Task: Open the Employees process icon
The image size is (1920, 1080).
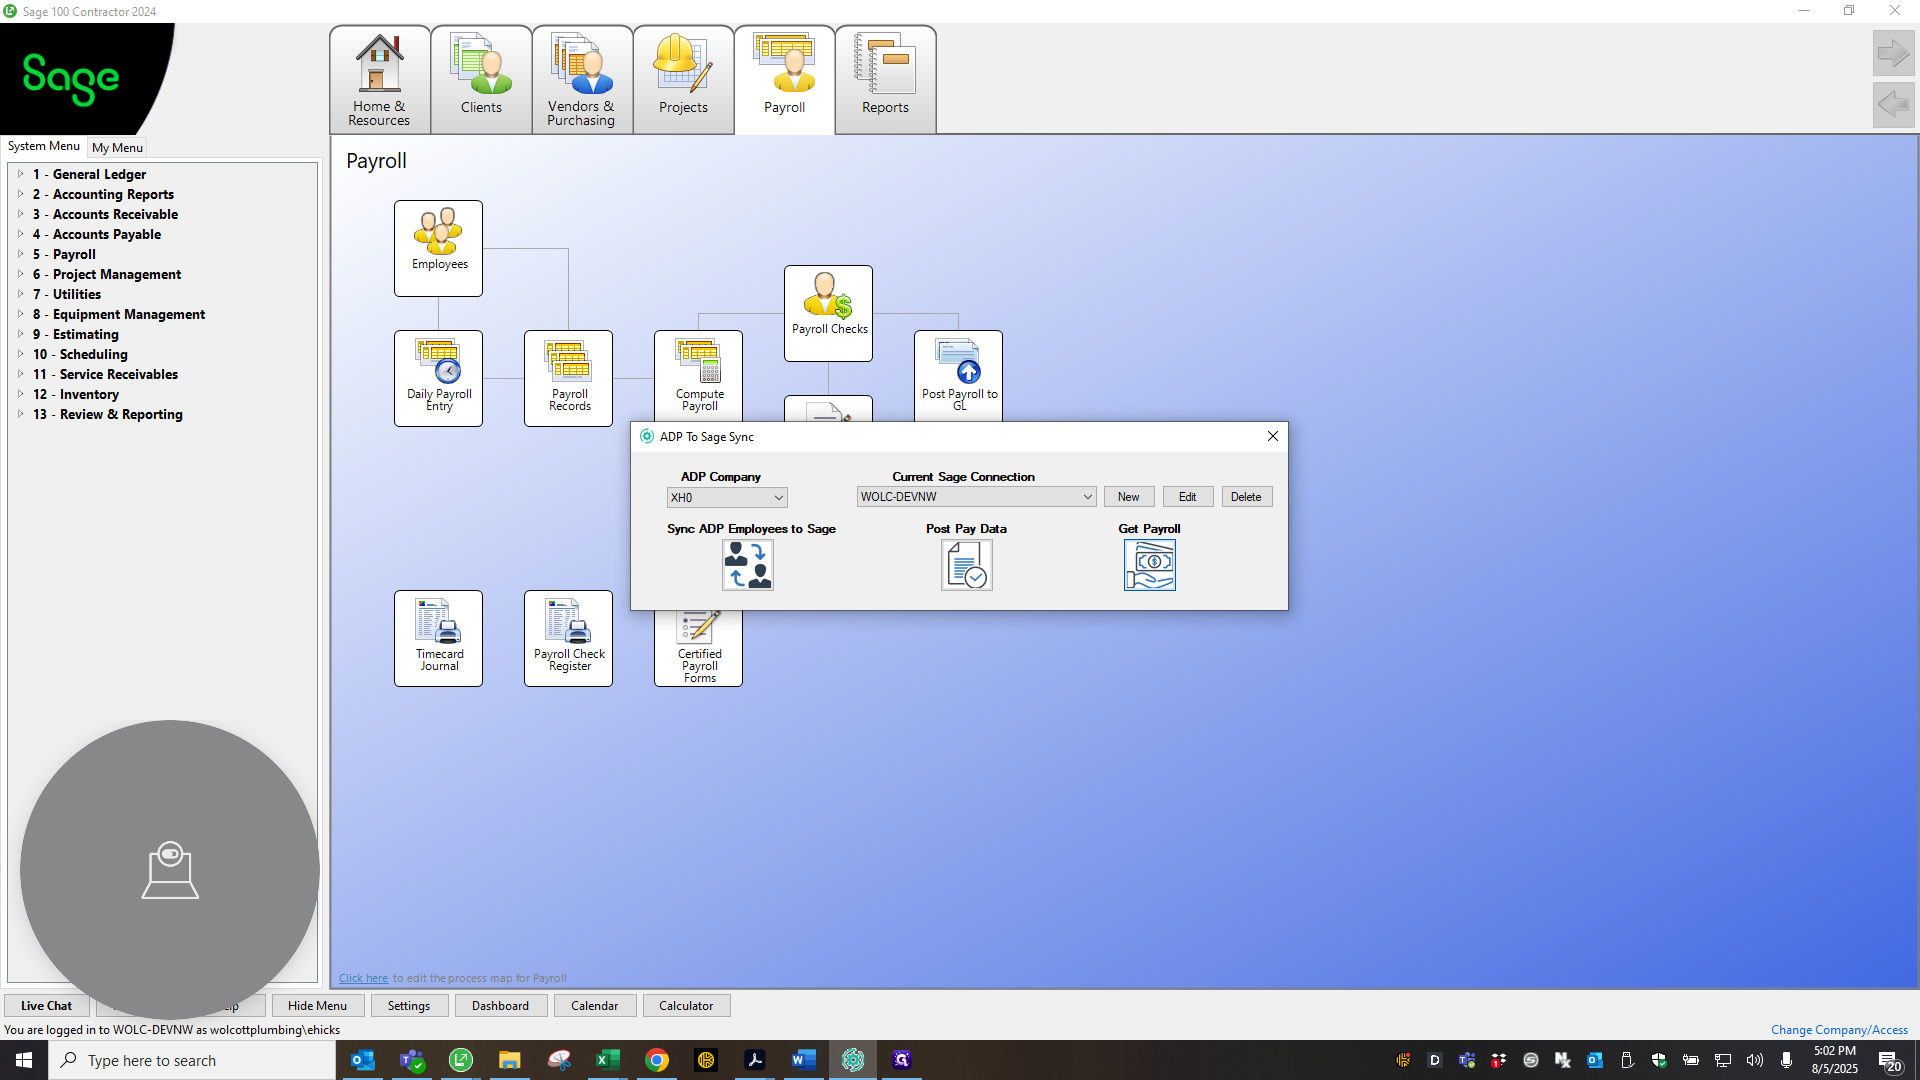Action: click(438, 248)
